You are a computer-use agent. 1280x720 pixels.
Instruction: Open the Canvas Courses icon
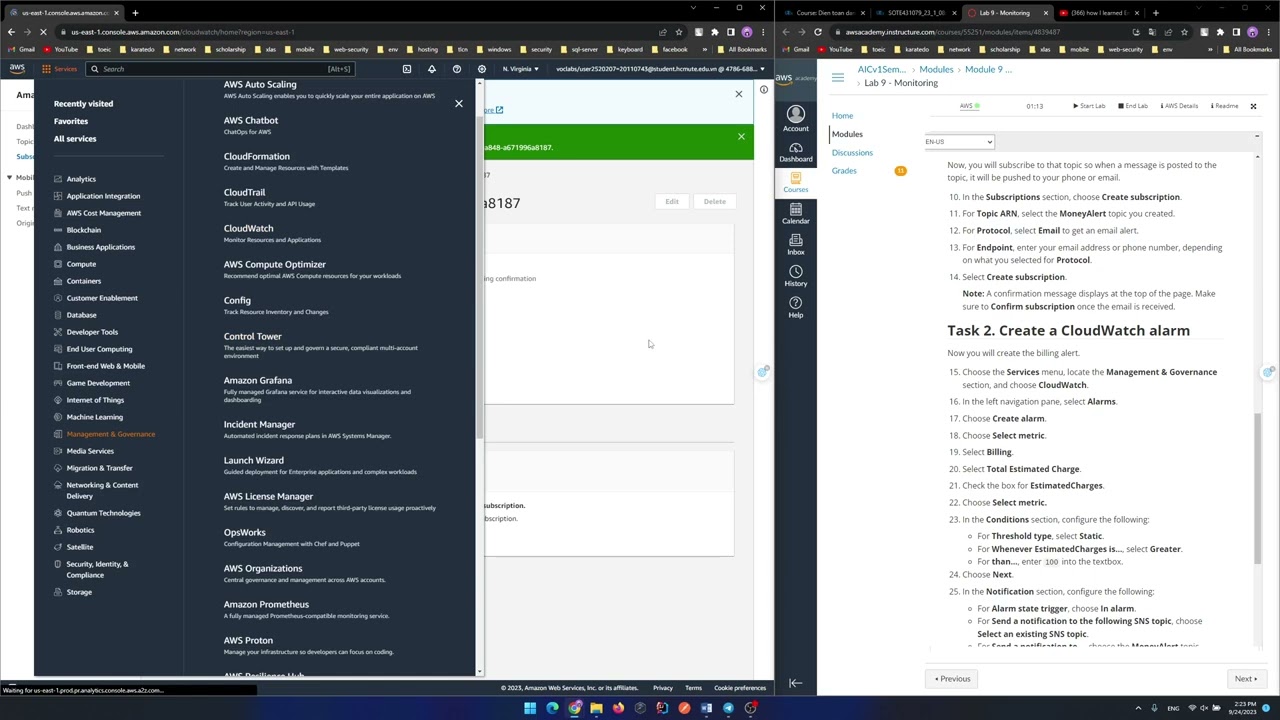coord(796,183)
